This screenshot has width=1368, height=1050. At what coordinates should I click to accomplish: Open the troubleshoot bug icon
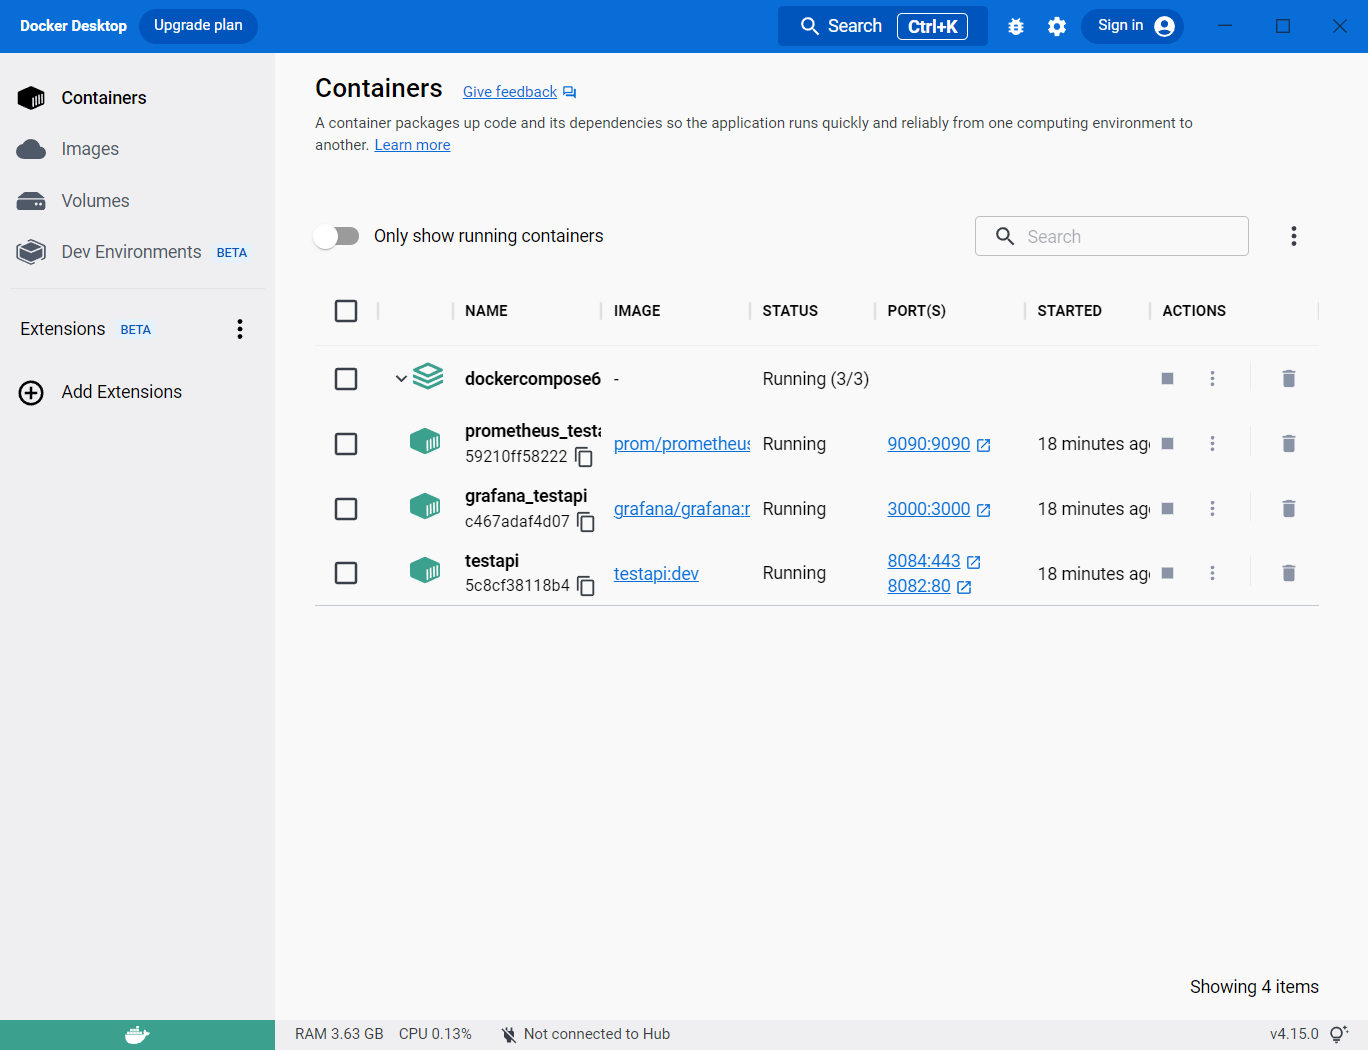point(1016,27)
